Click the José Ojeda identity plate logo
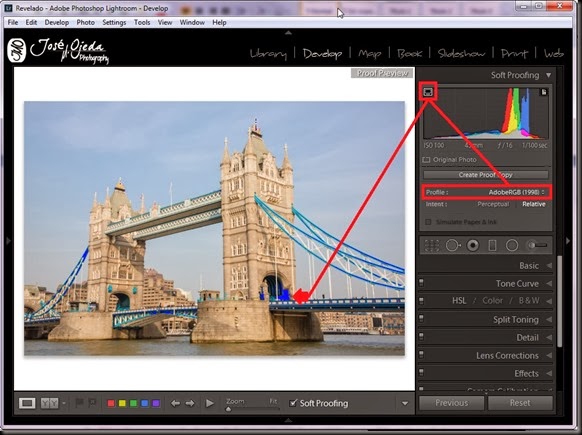The width and height of the screenshot is (582, 435). (x=58, y=51)
